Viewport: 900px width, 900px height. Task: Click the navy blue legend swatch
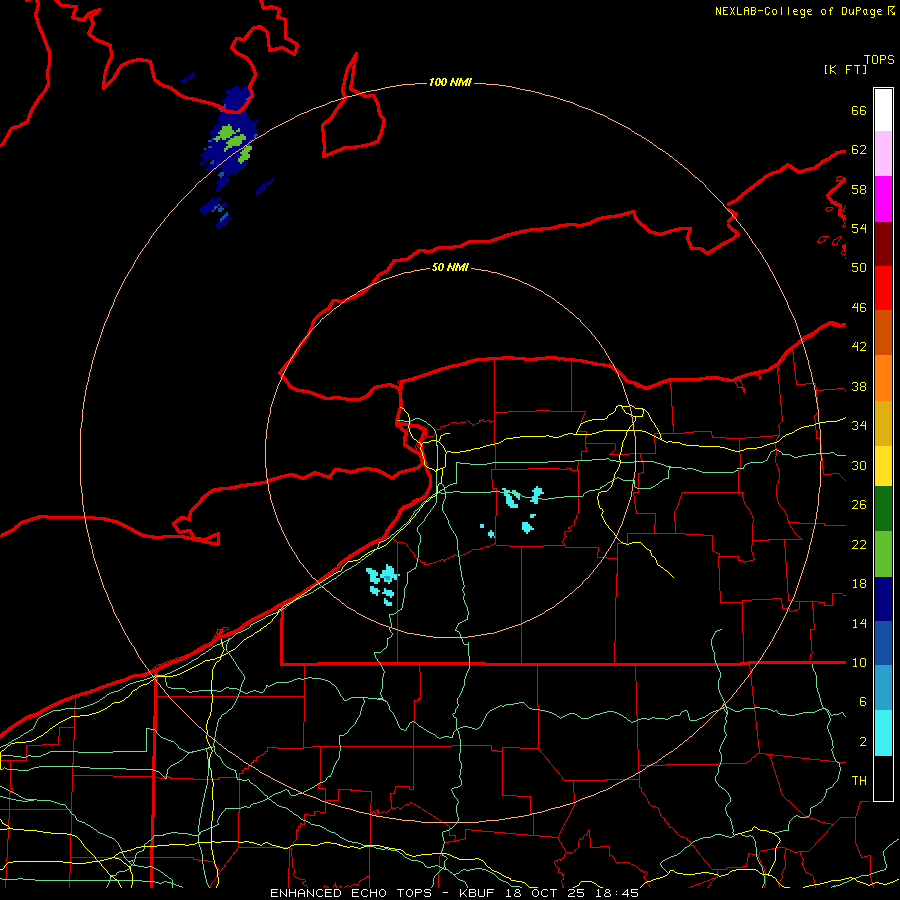pos(883,599)
